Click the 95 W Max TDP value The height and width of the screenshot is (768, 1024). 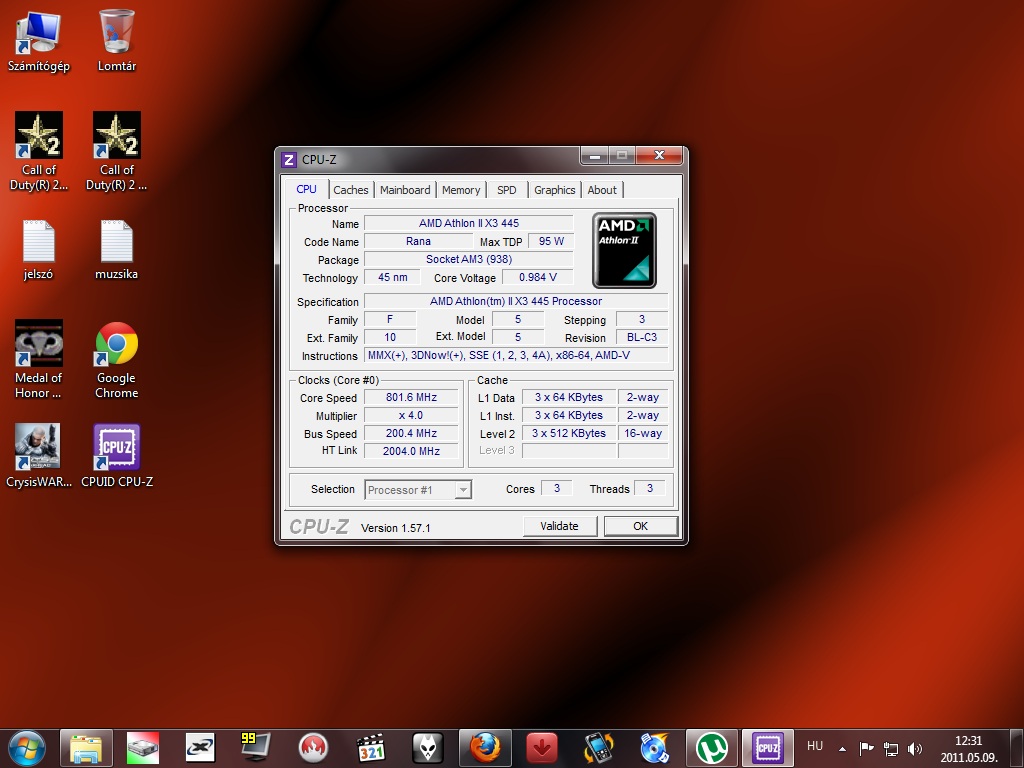click(551, 241)
